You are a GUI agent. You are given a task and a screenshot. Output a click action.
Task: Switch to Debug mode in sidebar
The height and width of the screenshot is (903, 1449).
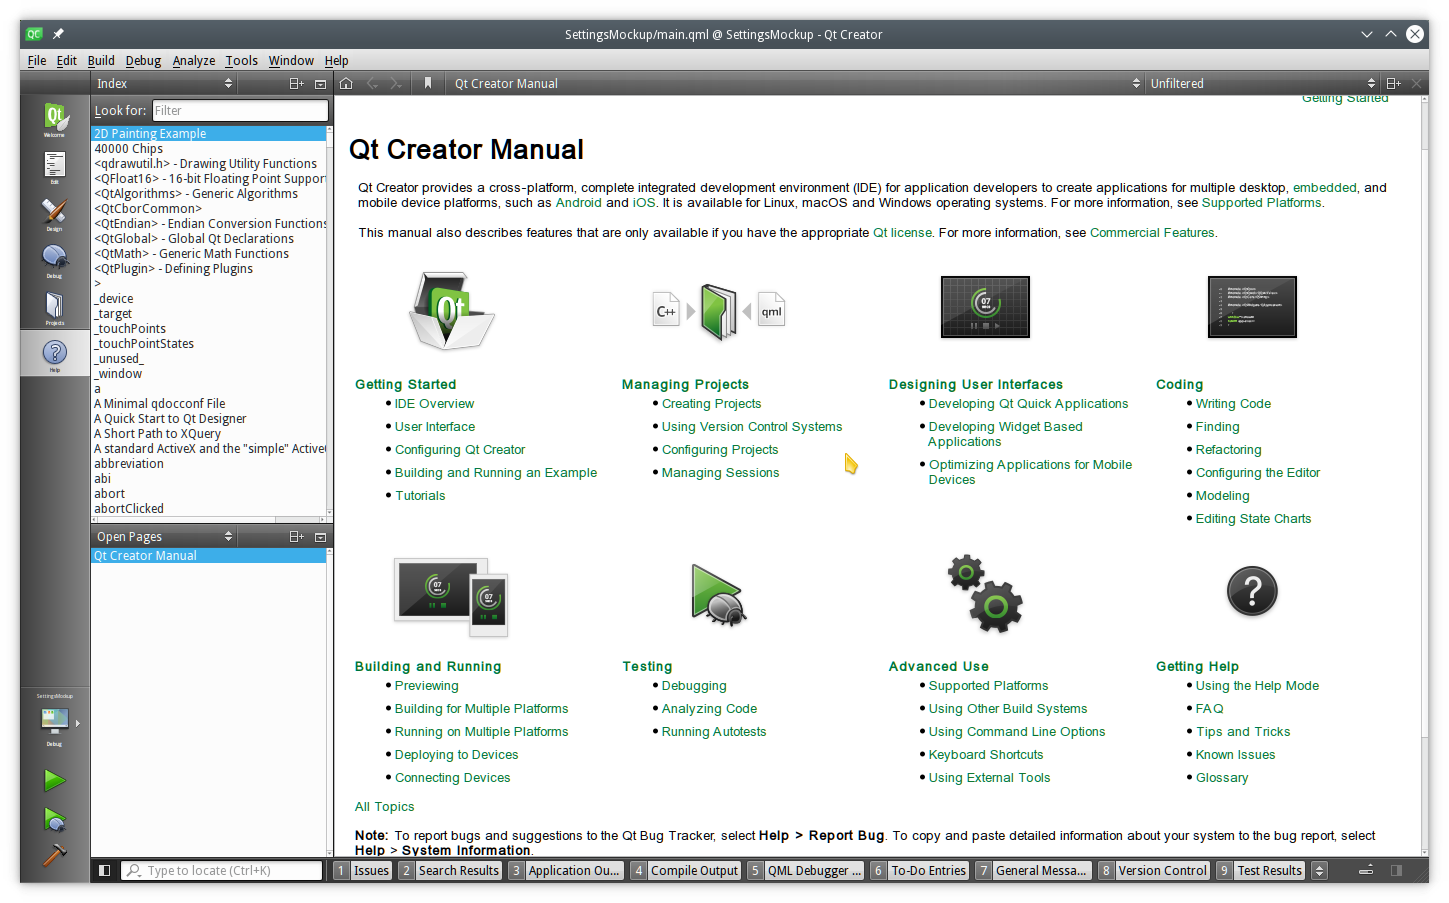[x=55, y=260]
